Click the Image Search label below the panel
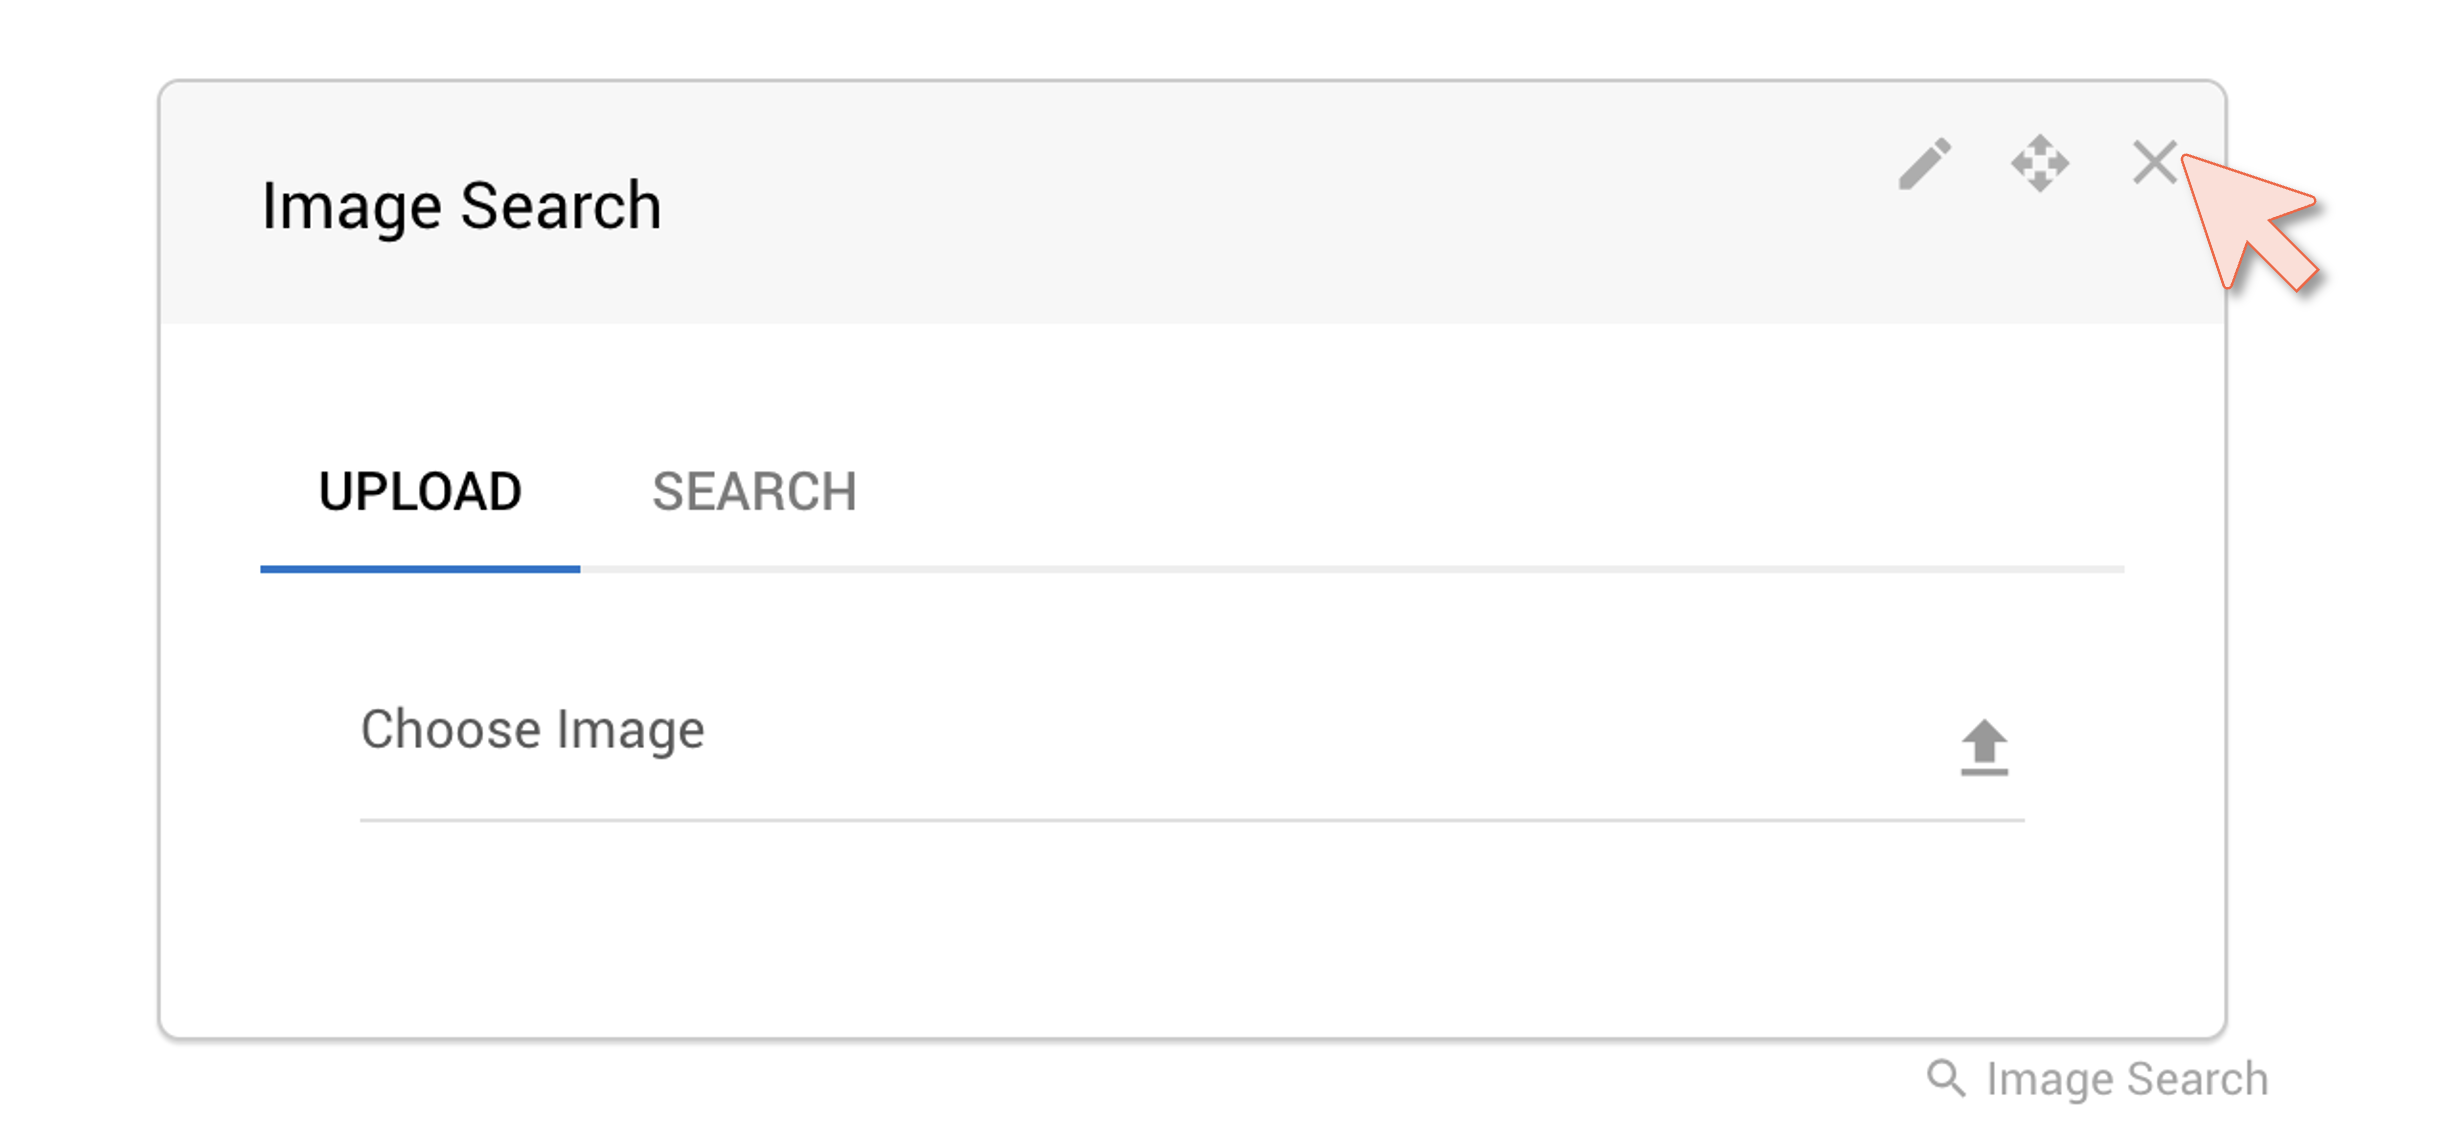This screenshot has width=2444, height=1134. point(2127,1079)
